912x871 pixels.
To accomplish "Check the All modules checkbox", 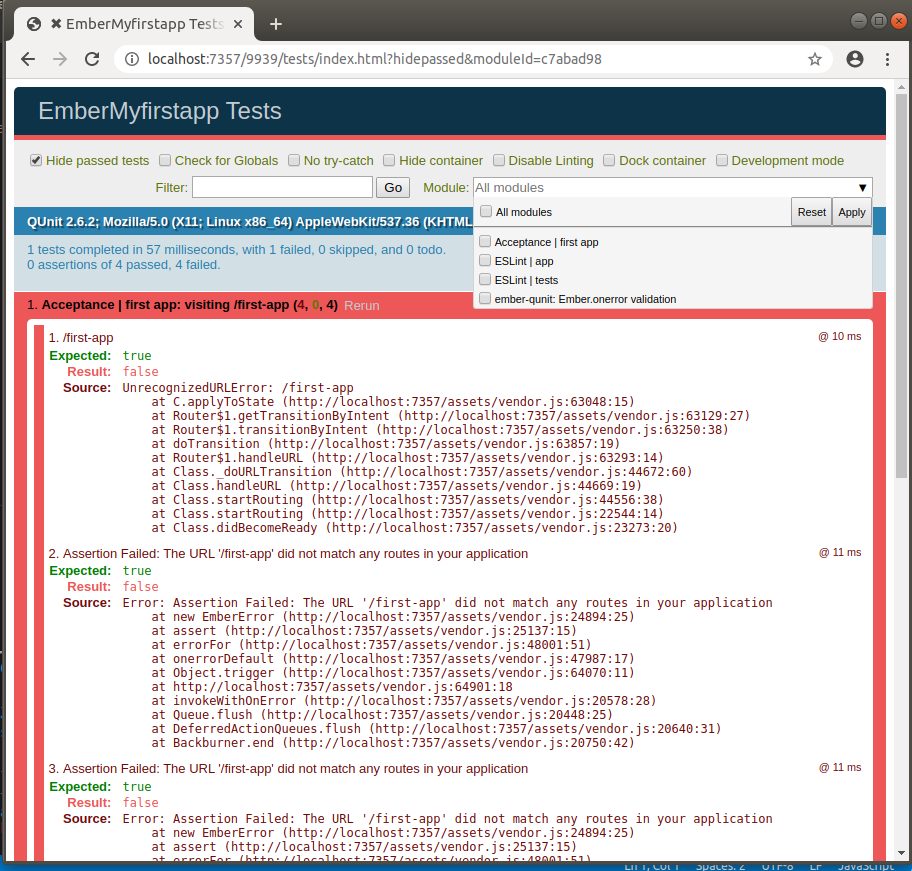I will click(x=486, y=212).
